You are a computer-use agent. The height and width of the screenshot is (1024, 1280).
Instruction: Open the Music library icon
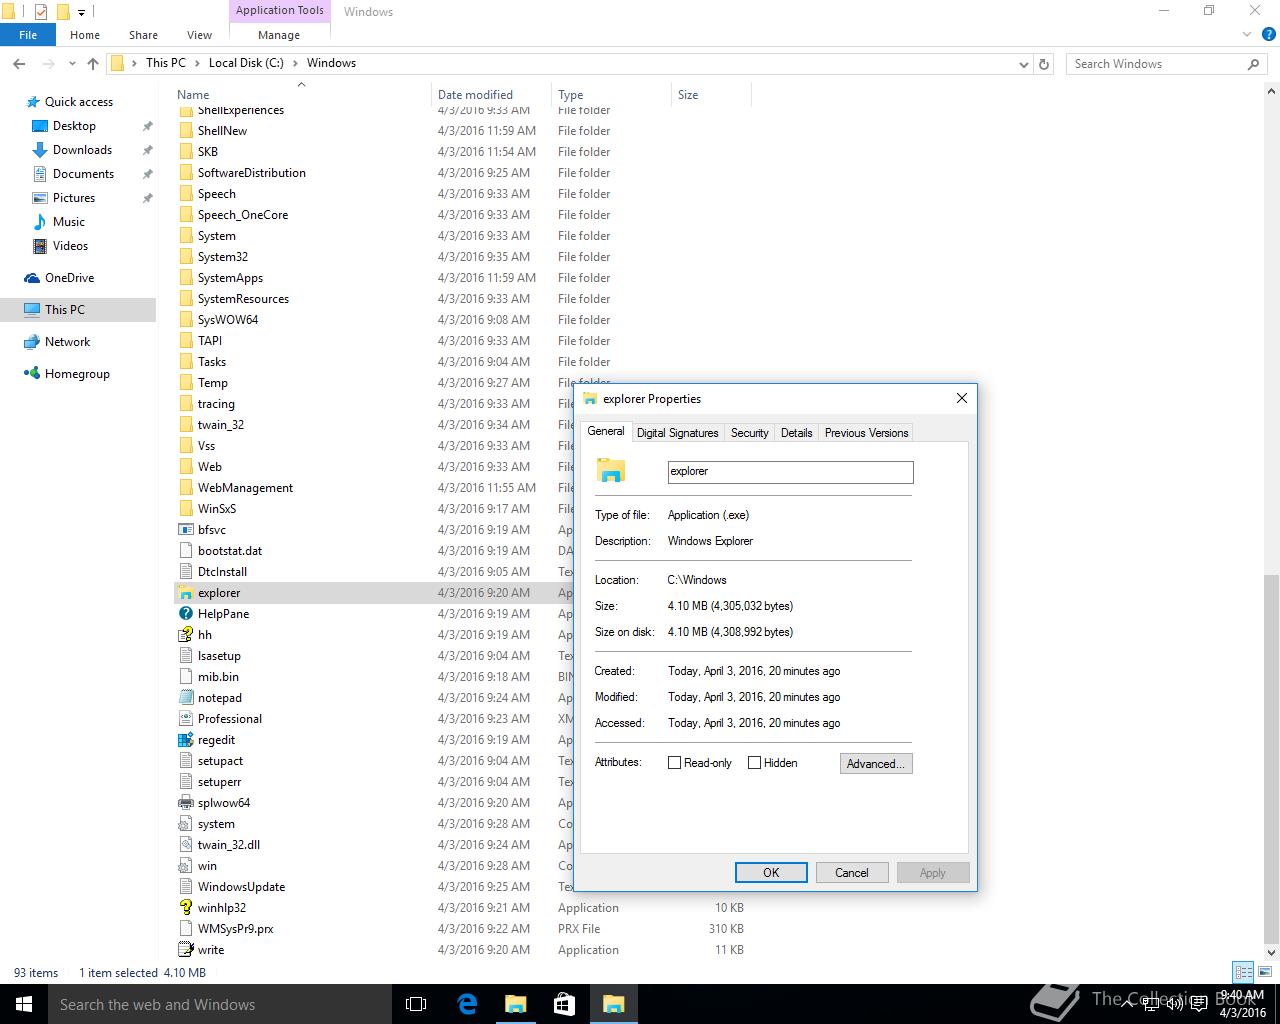pyautogui.click(x=40, y=222)
